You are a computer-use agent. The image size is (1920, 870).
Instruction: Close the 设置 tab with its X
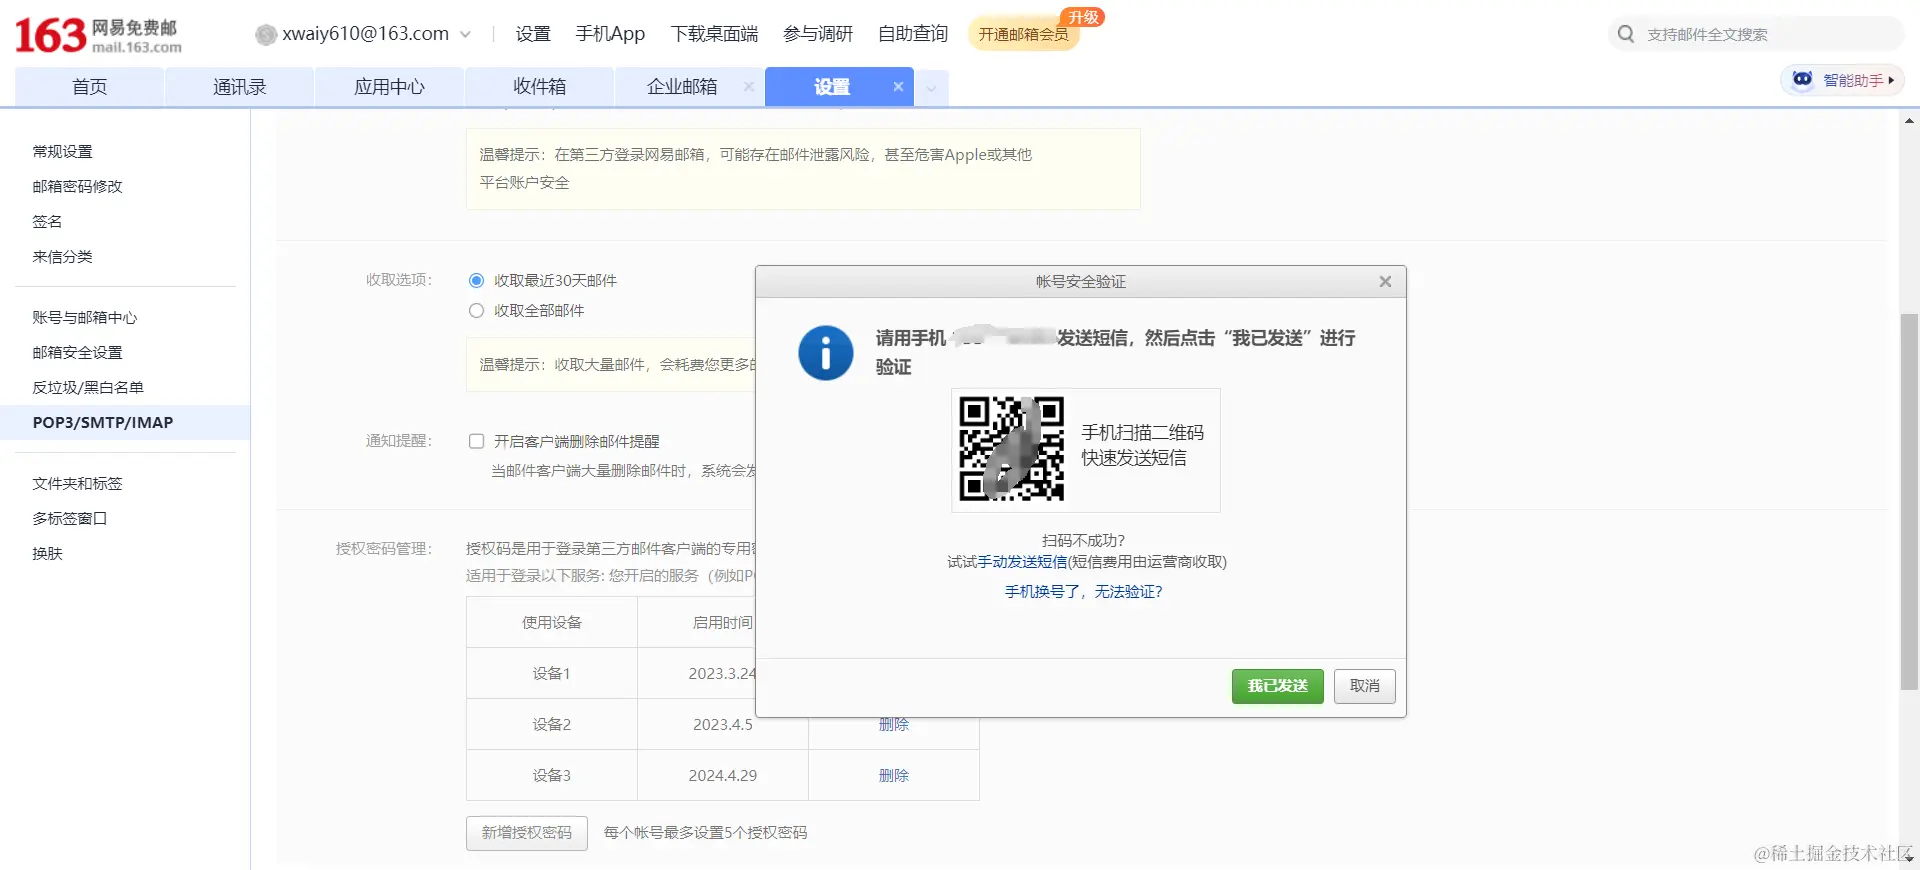click(898, 87)
